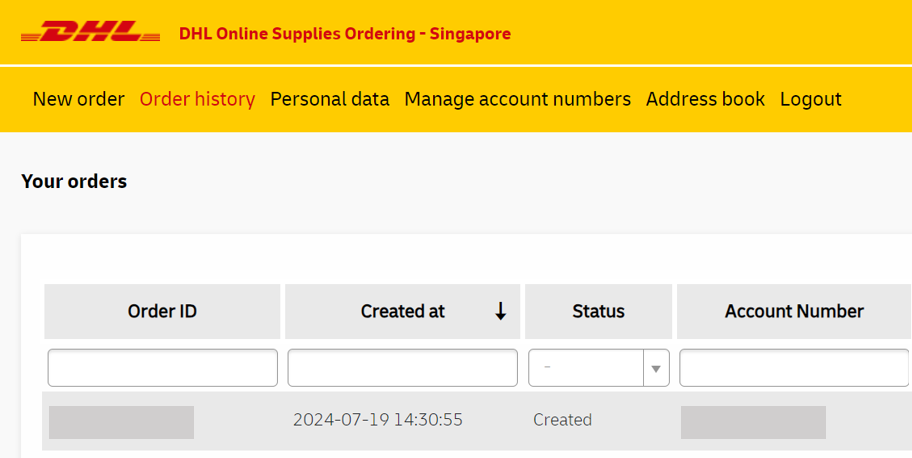Select Manage account numbers
Image resolution: width=912 pixels, height=458 pixels.
517,99
